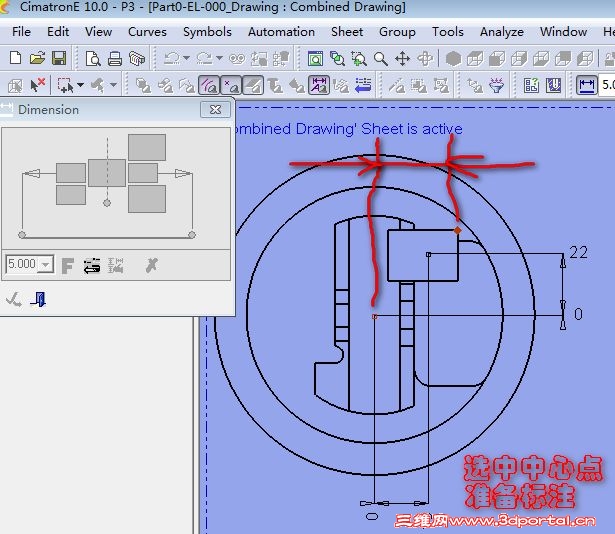Image resolution: width=615 pixels, height=534 pixels.
Task: Click the plotter icon next to Print
Action: [x=137, y=59]
